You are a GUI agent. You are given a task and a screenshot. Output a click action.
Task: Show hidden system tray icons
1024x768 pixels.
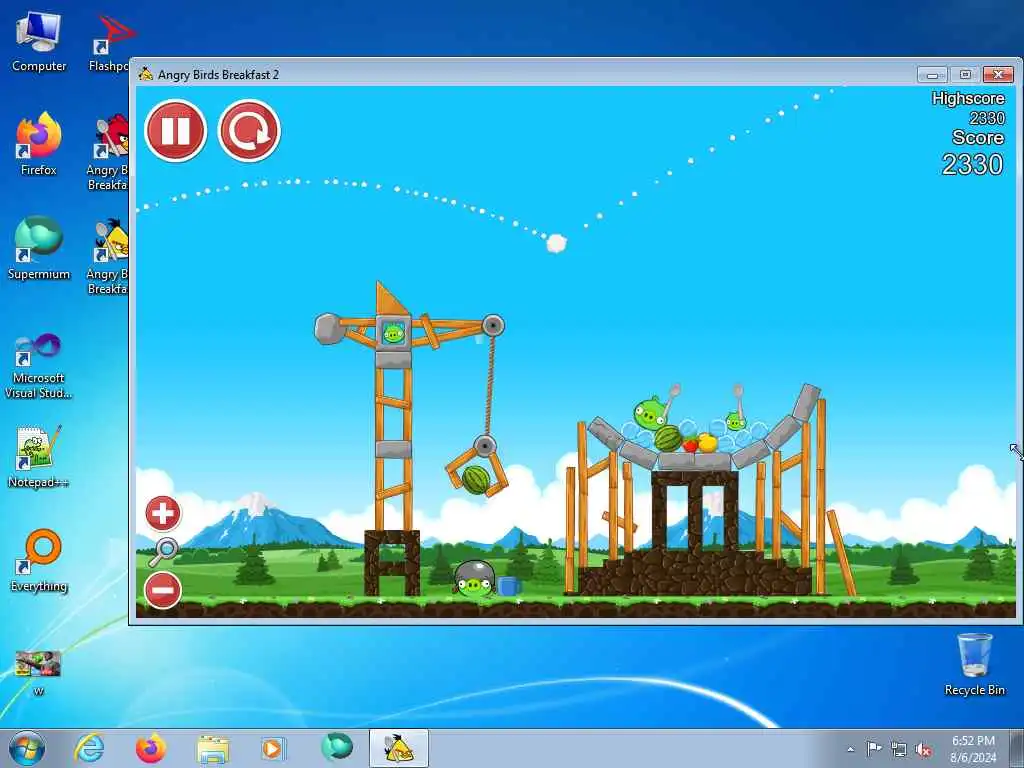pos(850,750)
